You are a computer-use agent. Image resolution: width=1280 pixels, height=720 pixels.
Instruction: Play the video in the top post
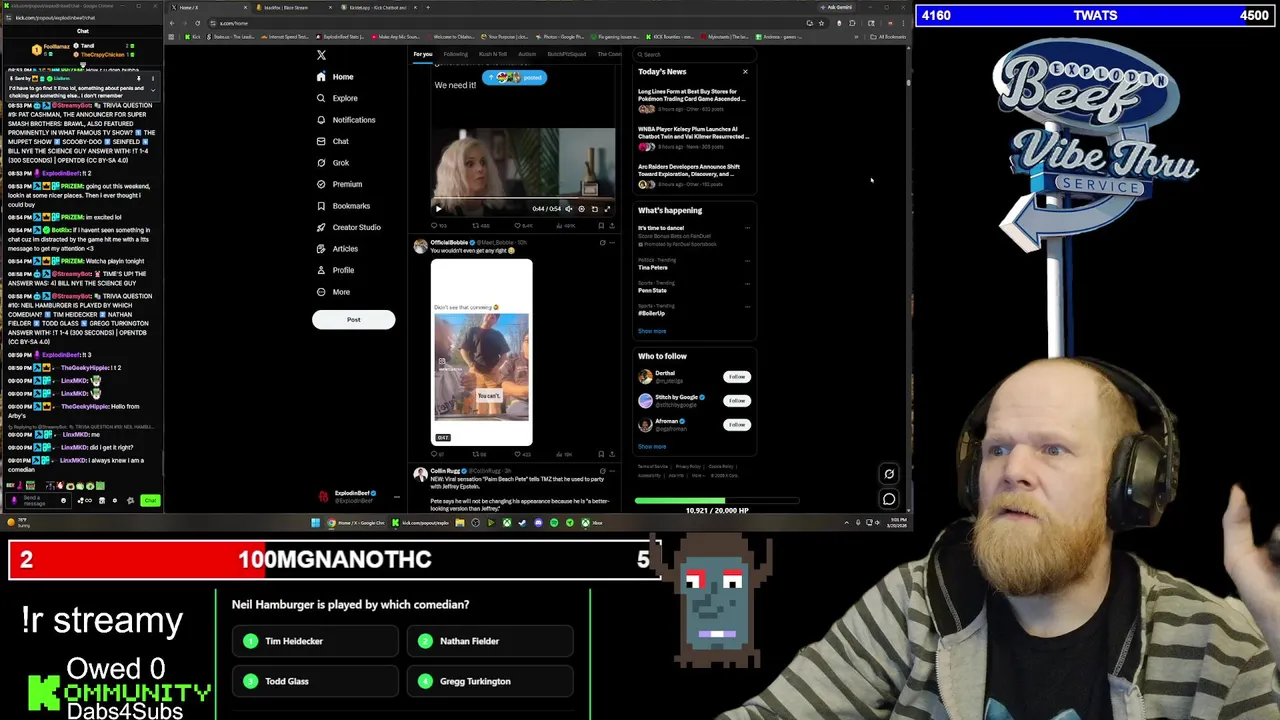(438, 209)
